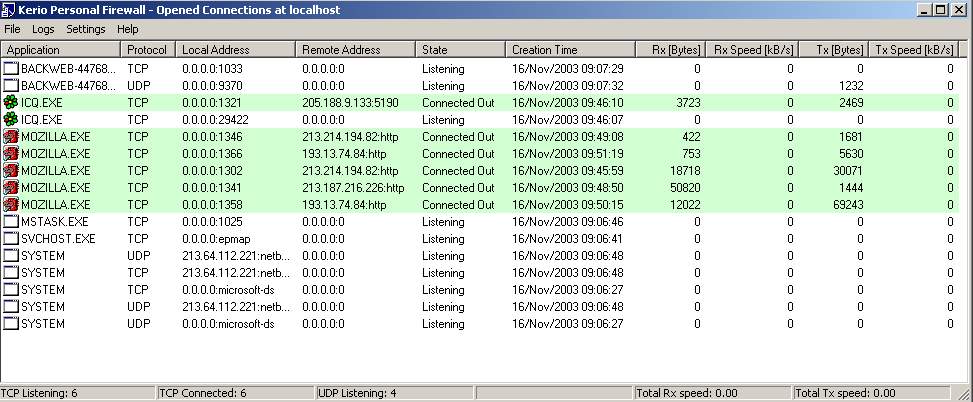Sort by the Protocol column header

coord(148,50)
